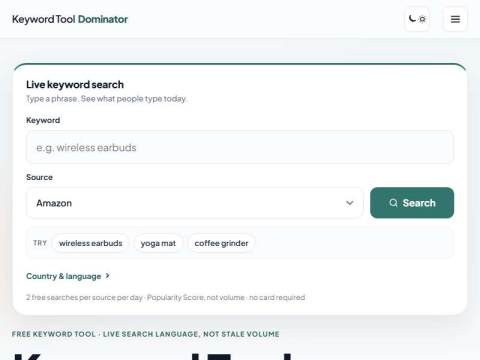The width and height of the screenshot is (480, 360).
Task: Click the free searches per day note
Action: click(166, 297)
